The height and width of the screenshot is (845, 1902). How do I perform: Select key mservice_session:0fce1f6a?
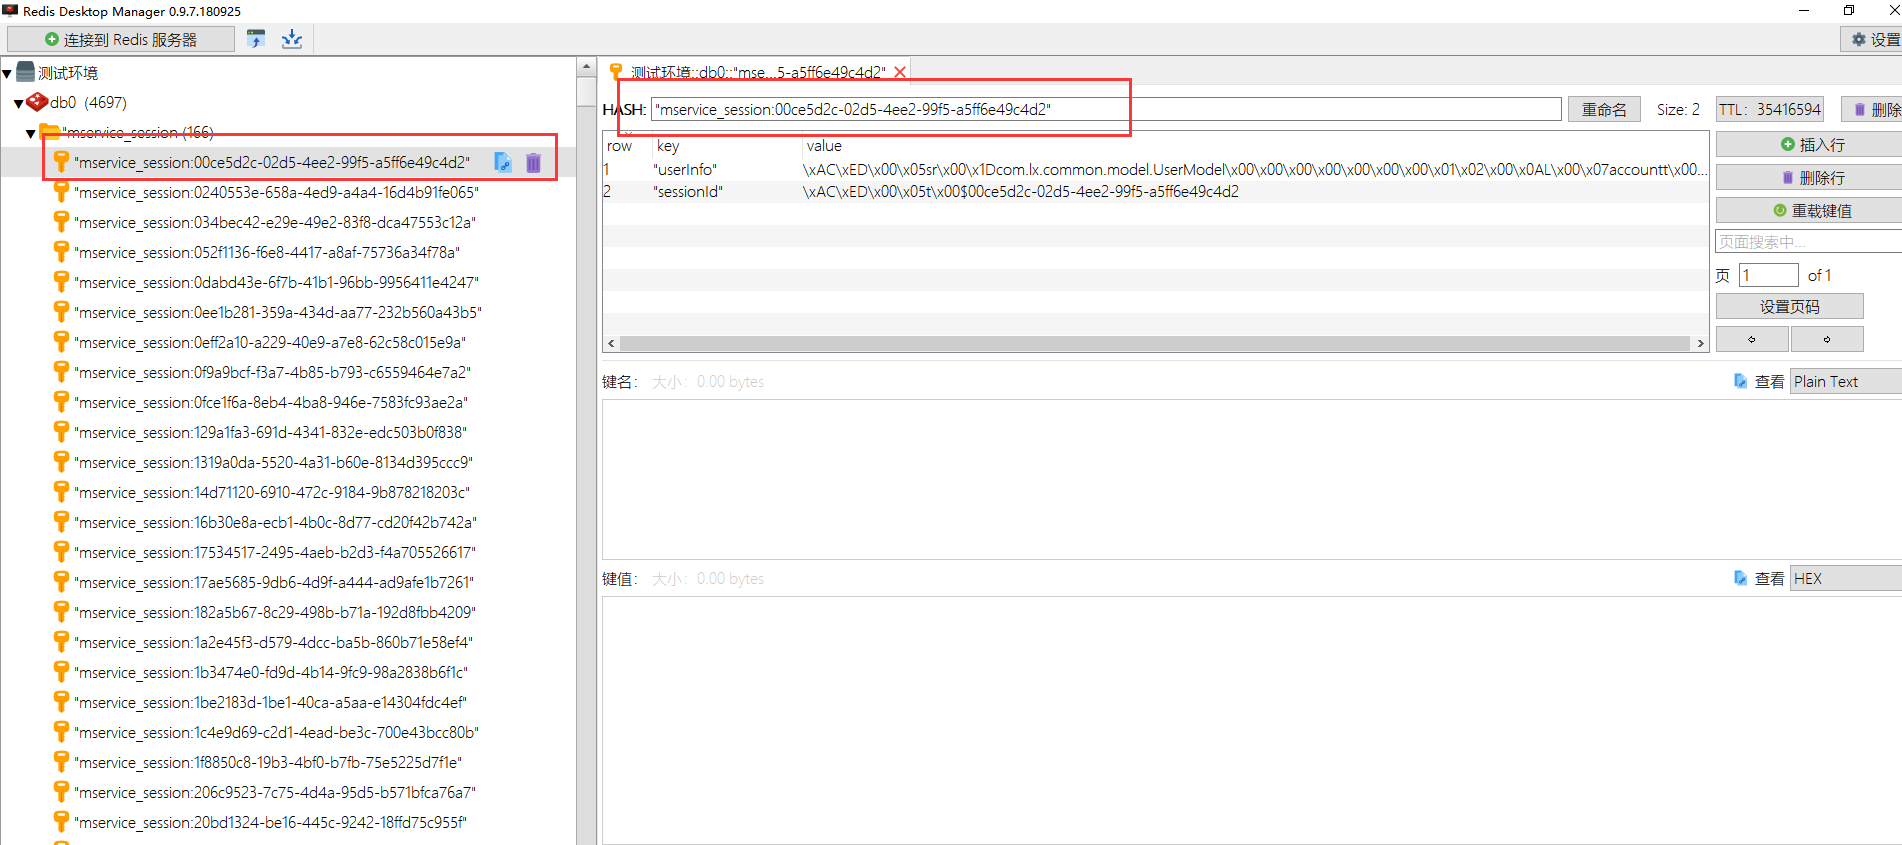[271, 402]
